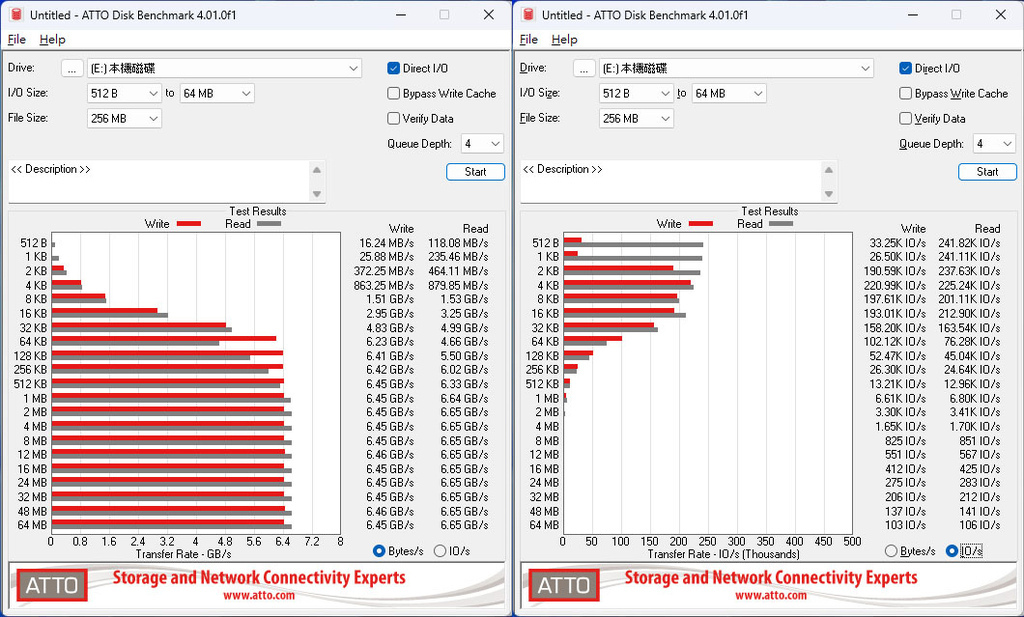
Task: Click the ATTO logo in the right window banner
Action: [564, 585]
